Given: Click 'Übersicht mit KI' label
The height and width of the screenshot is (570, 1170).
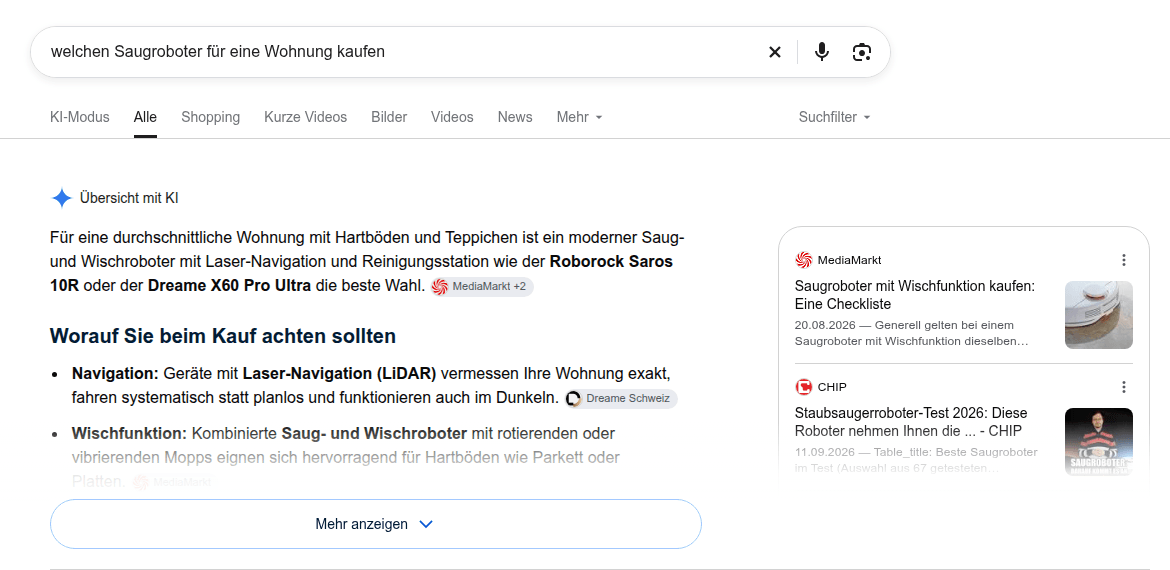Looking at the screenshot, I should click(129, 198).
